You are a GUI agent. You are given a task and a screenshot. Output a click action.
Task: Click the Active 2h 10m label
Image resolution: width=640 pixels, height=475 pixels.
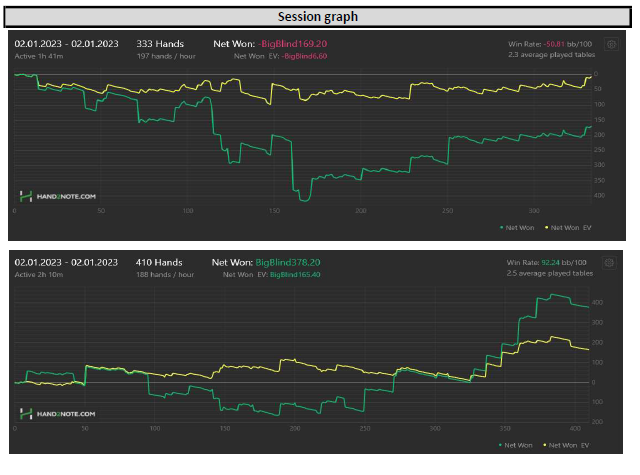click(x=39, y=275)
